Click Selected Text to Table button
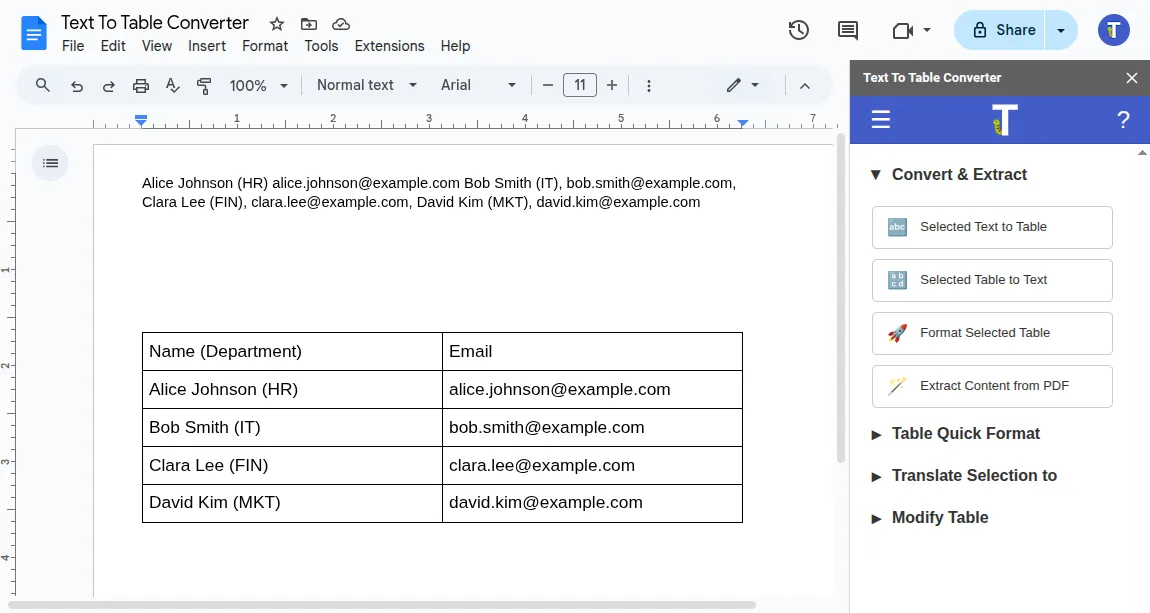1150x613 pixels. click(992, 227)
